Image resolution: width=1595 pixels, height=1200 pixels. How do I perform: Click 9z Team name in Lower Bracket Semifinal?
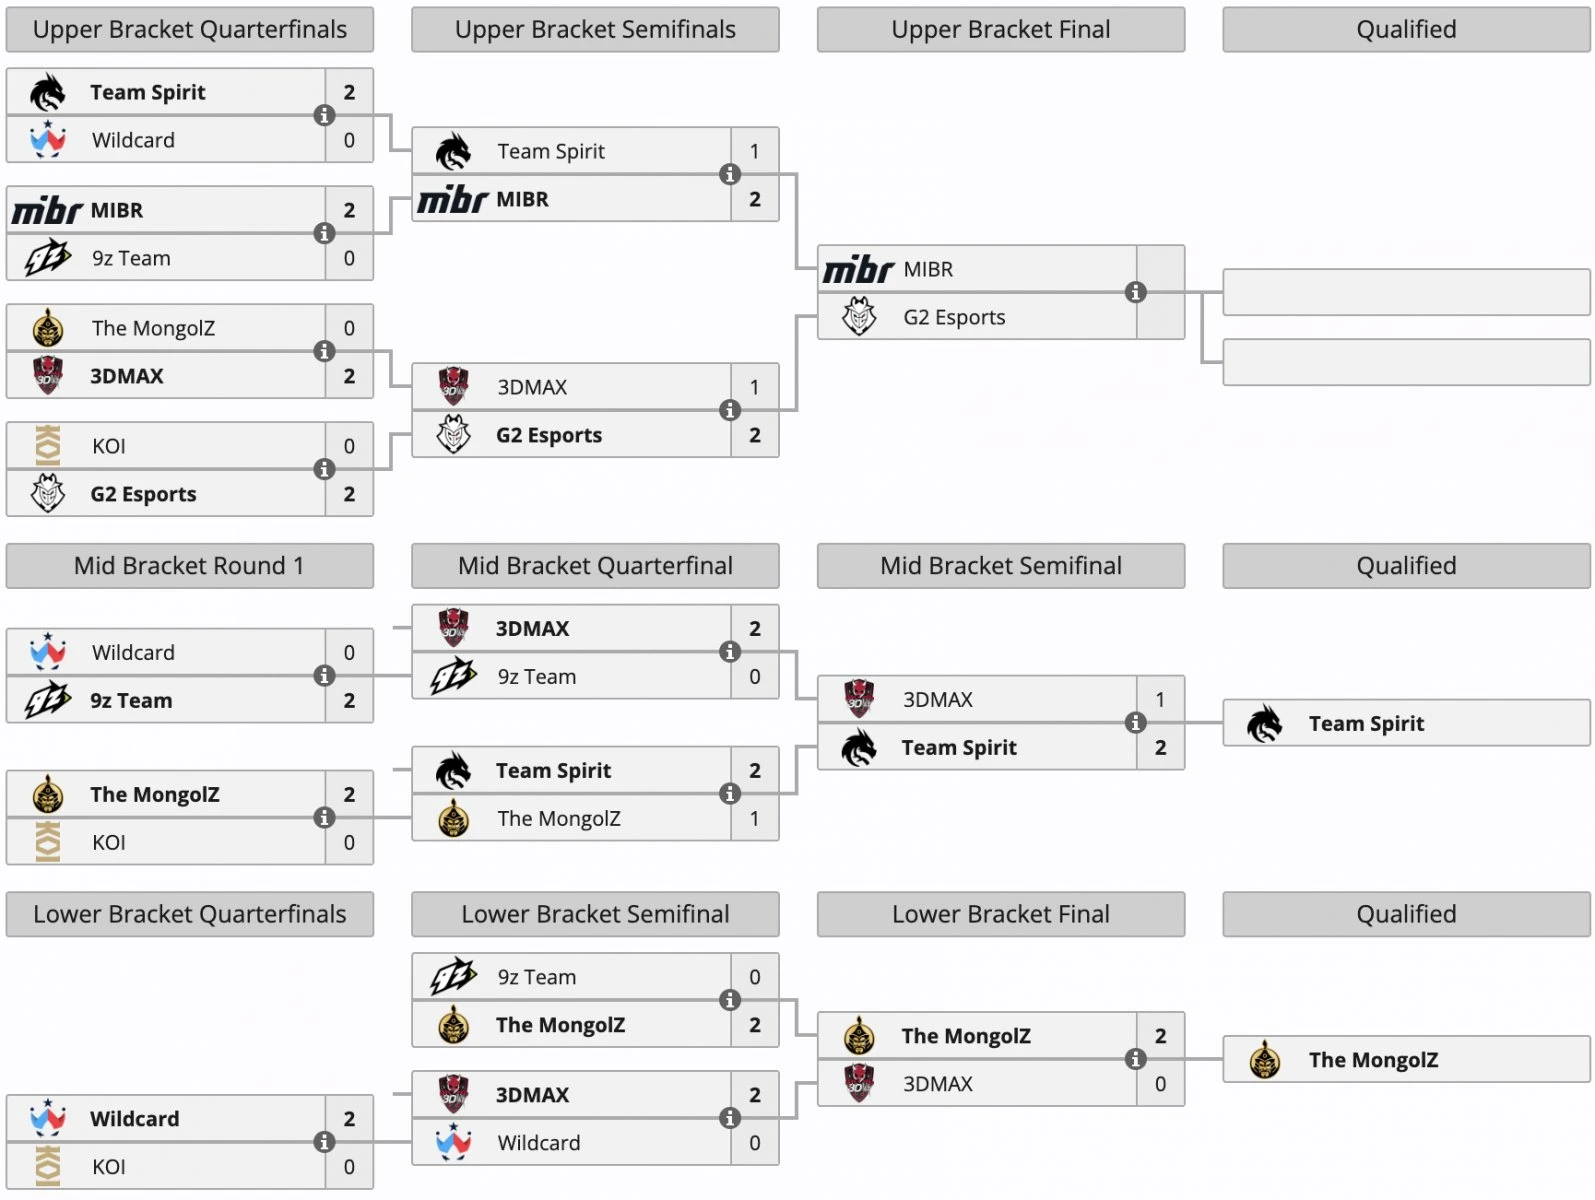tap(537, 977)
